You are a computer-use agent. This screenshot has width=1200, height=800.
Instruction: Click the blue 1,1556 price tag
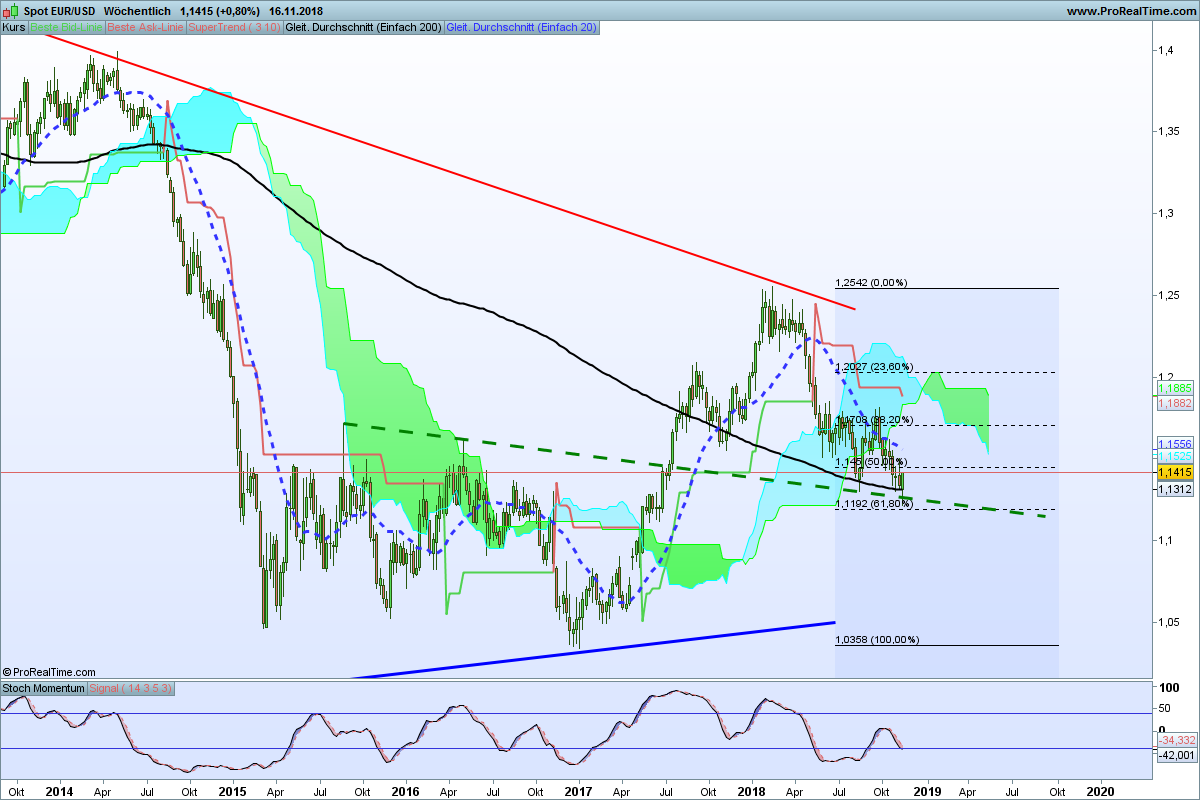click(1173, 442)
